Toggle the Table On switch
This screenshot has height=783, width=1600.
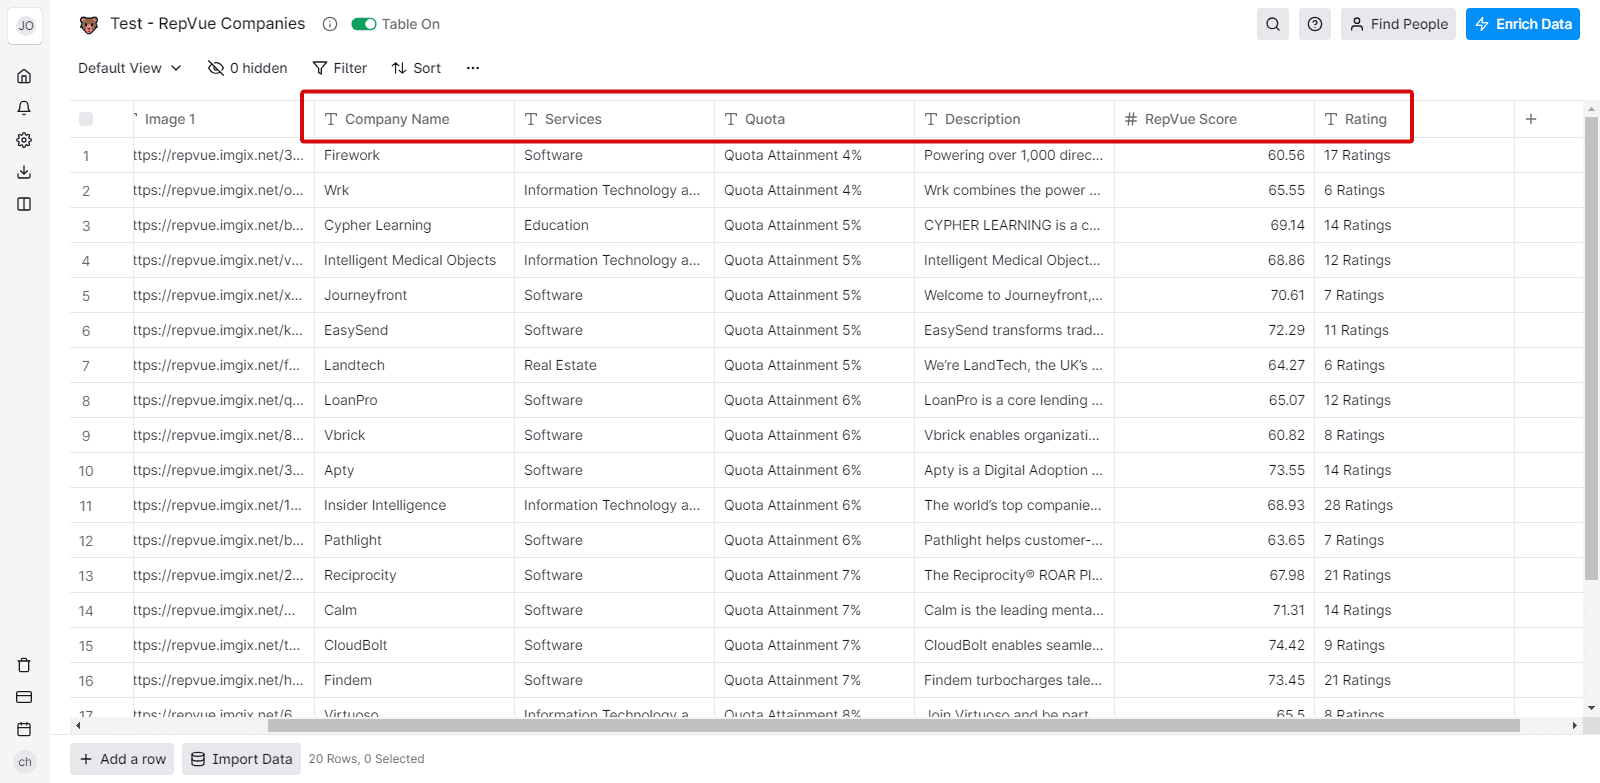pos(364,24)
